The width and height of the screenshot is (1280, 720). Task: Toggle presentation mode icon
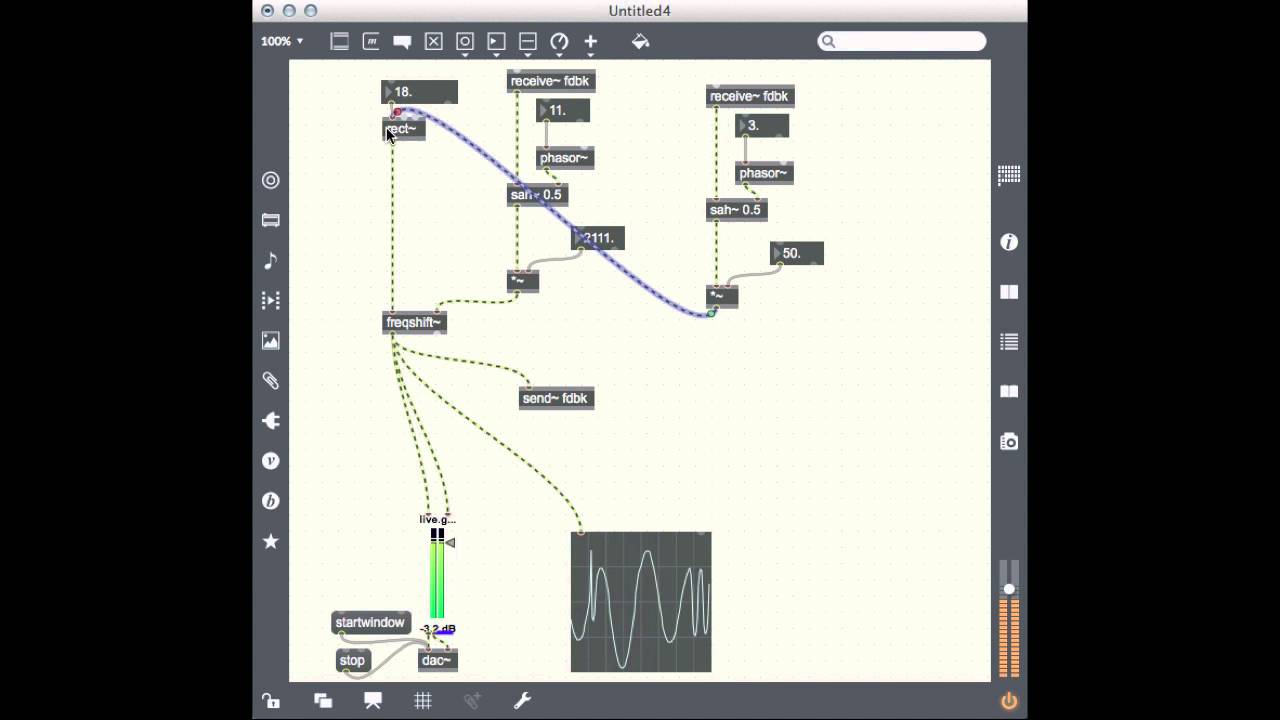(373, 701)
